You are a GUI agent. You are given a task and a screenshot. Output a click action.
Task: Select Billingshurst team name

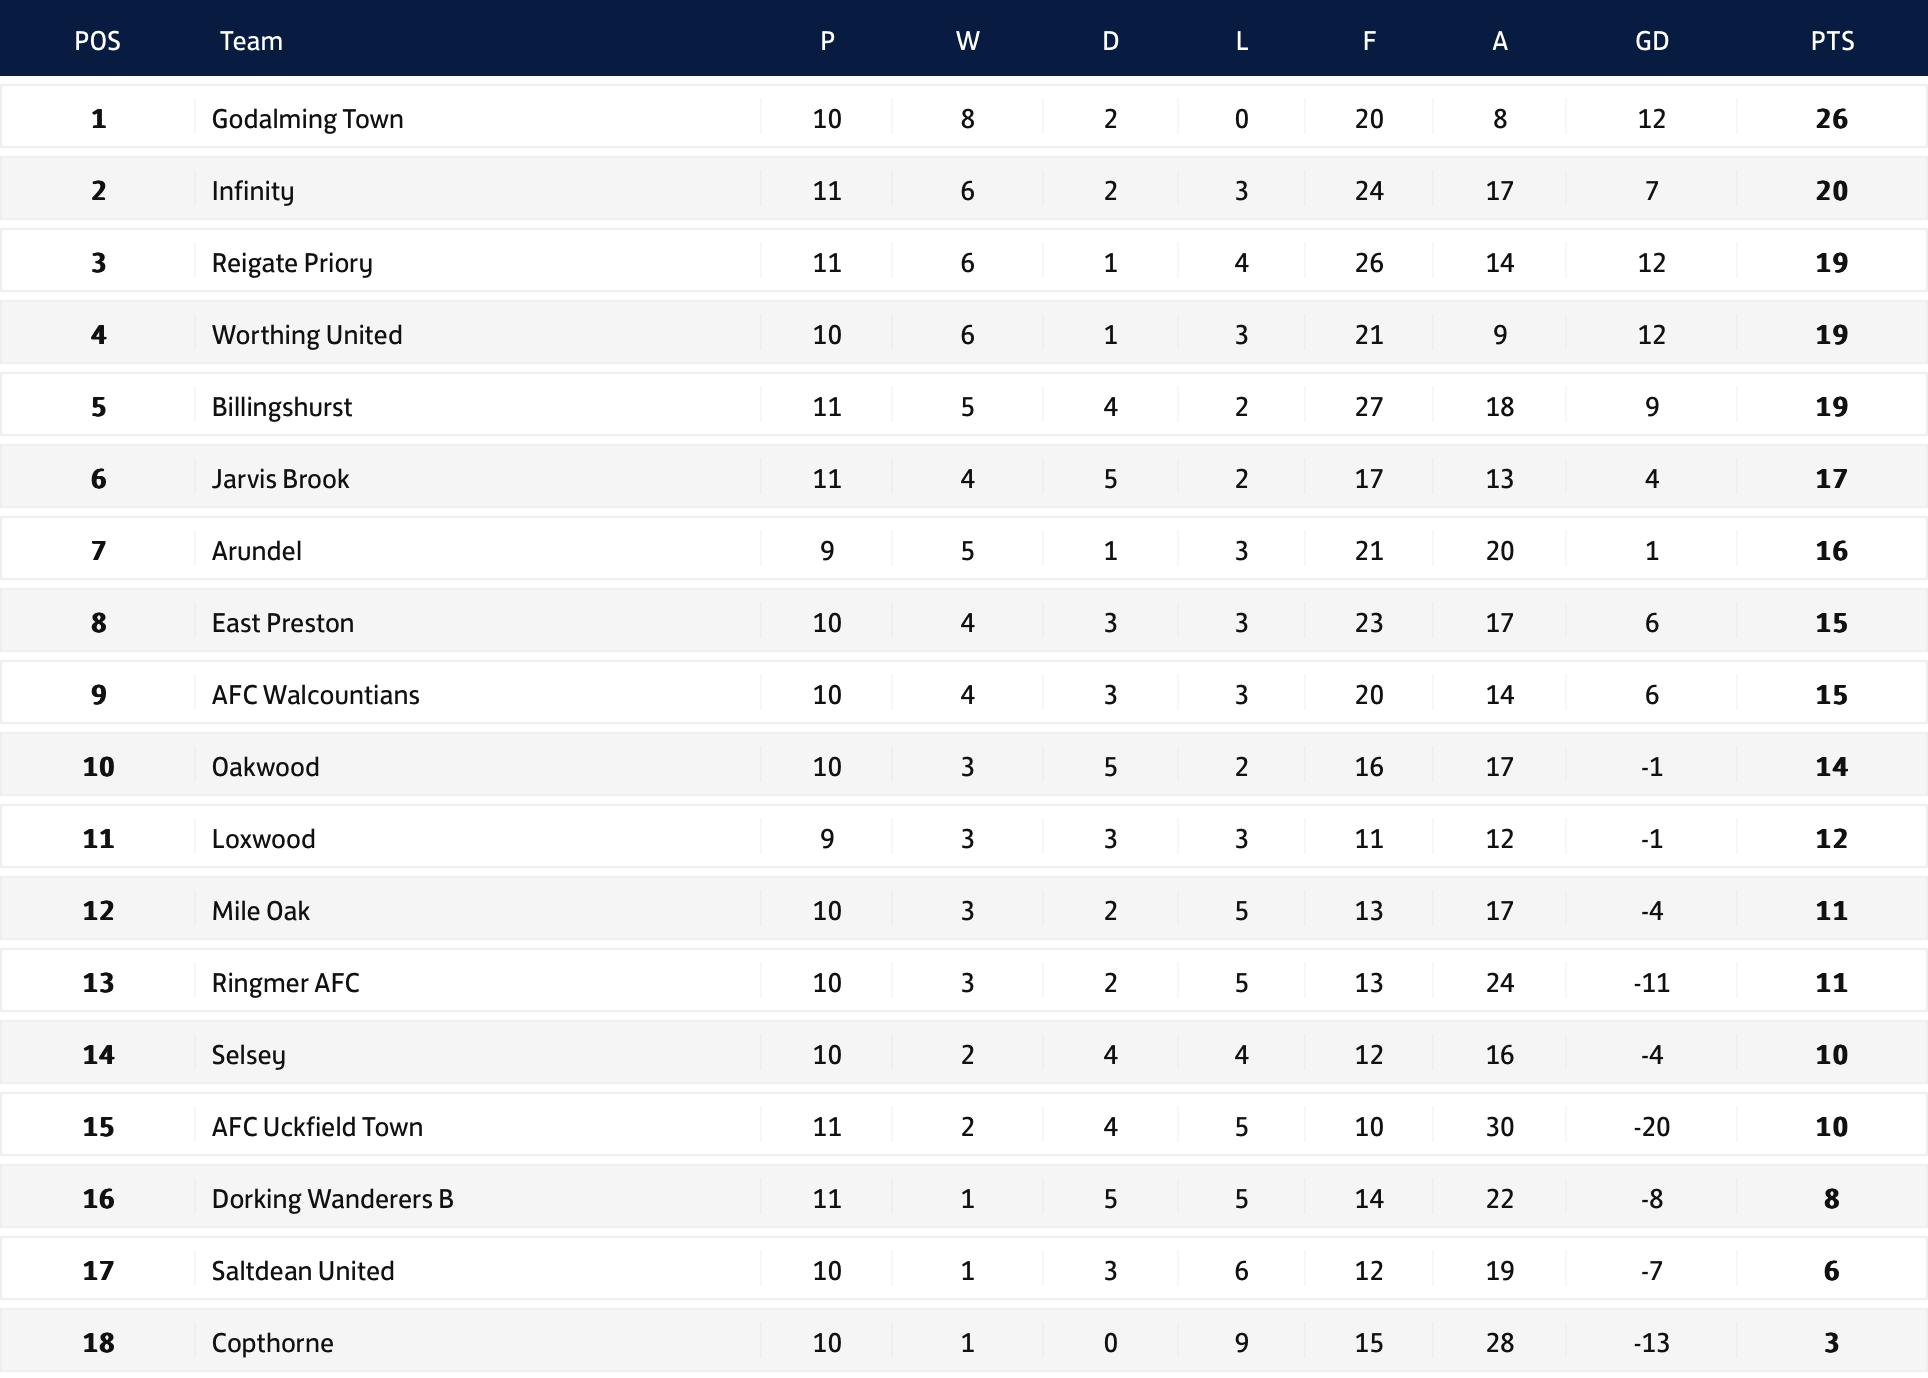(x=282, y=407)
